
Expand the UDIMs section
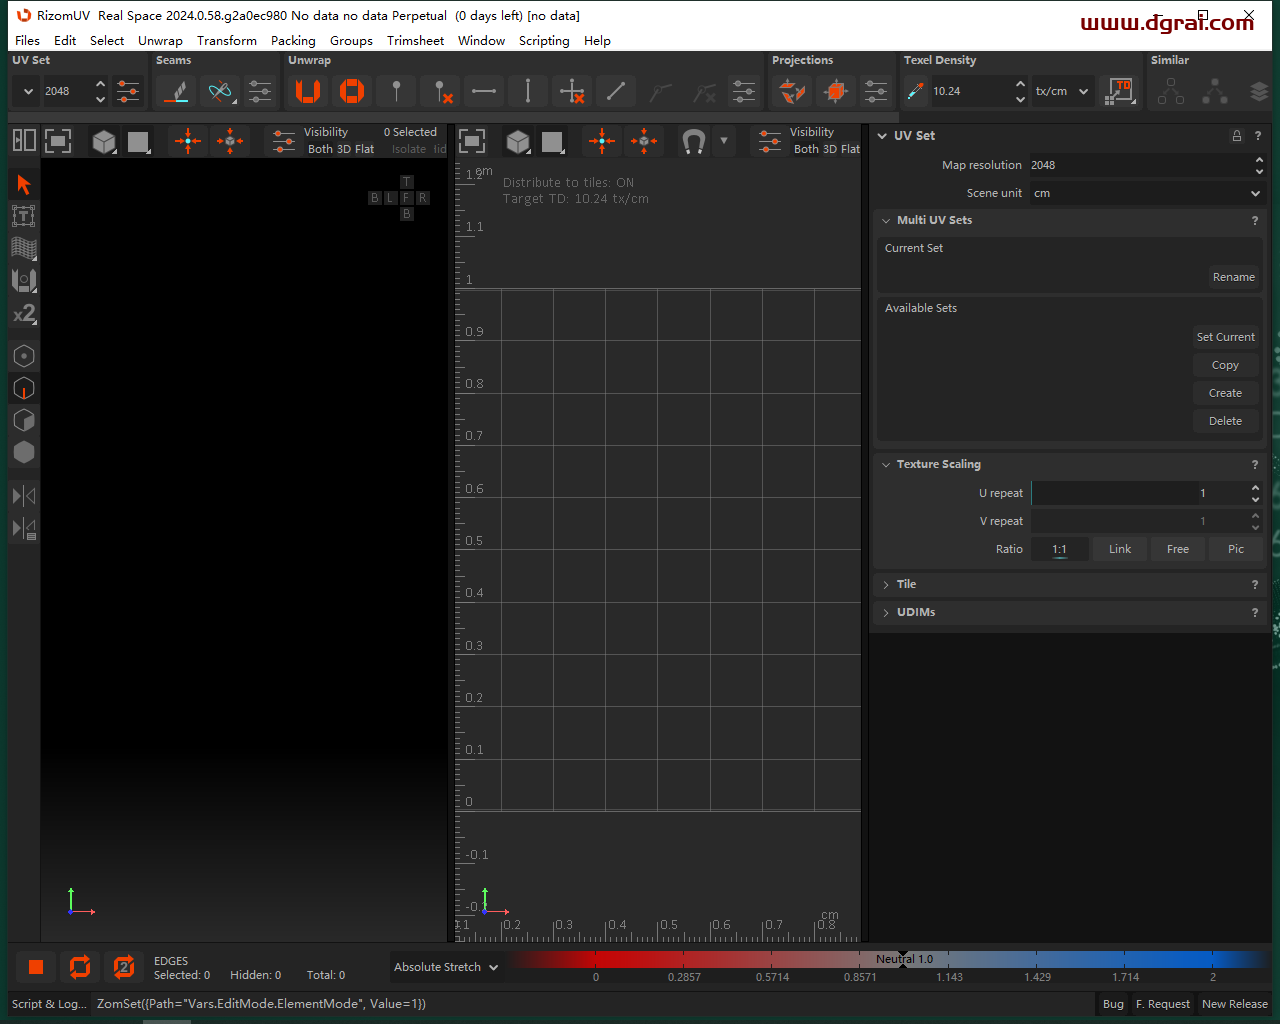886,613
